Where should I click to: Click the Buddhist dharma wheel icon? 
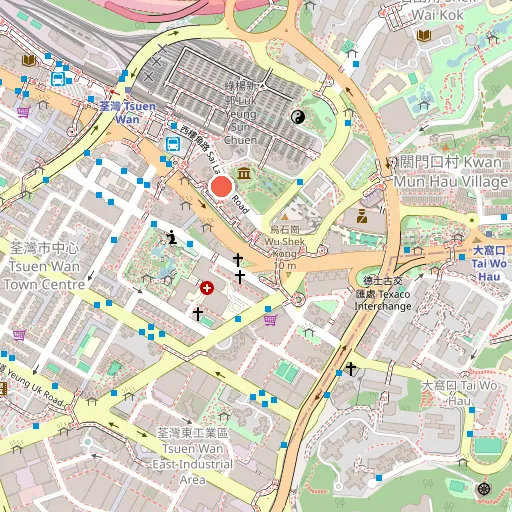tap(484, 489)
